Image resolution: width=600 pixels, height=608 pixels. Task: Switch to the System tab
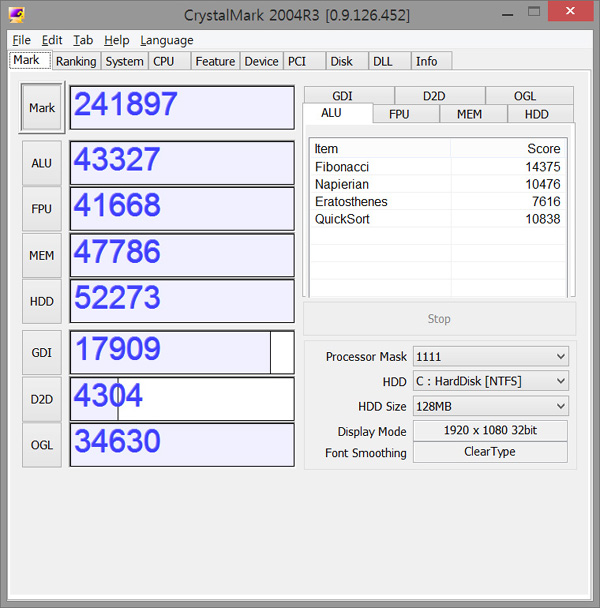(x=124, y=61)
